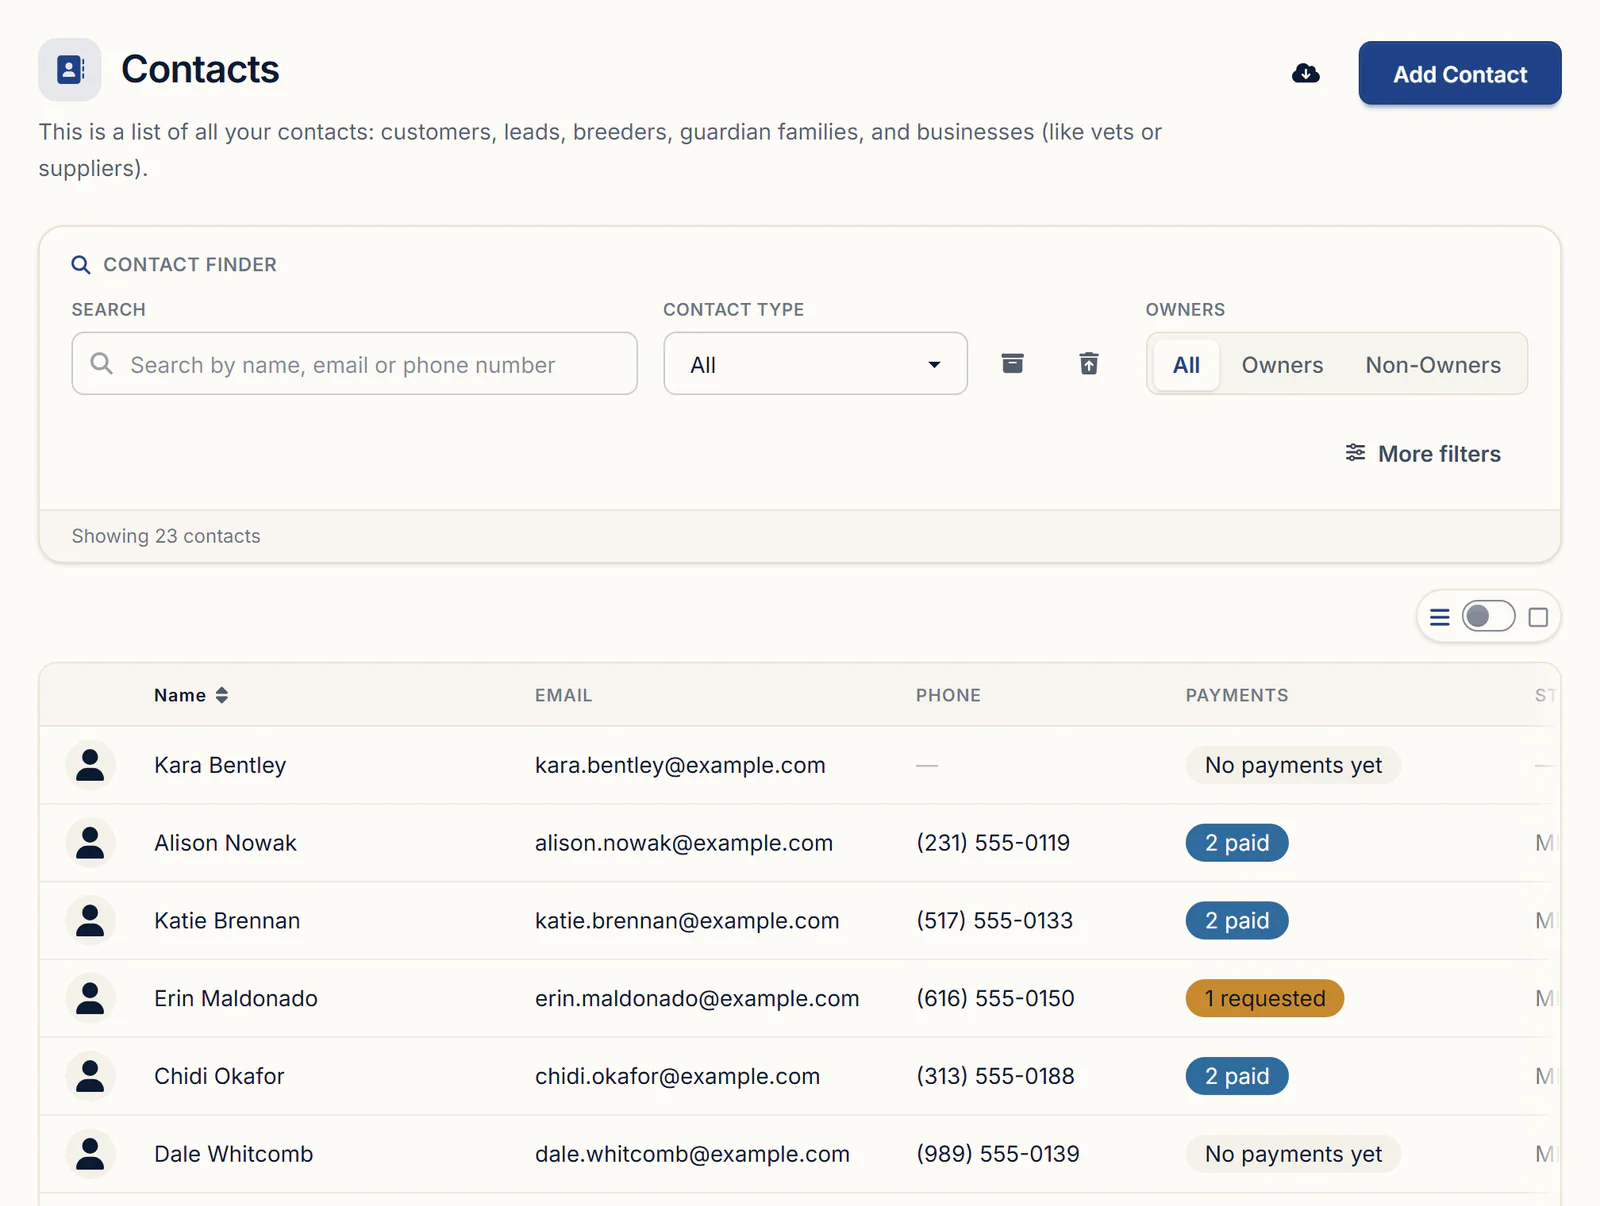Image resolution: width=1600 pixels, height=1206 pixels.
Task: Click the Showing 23 contacts text
Action: (166, 536)
